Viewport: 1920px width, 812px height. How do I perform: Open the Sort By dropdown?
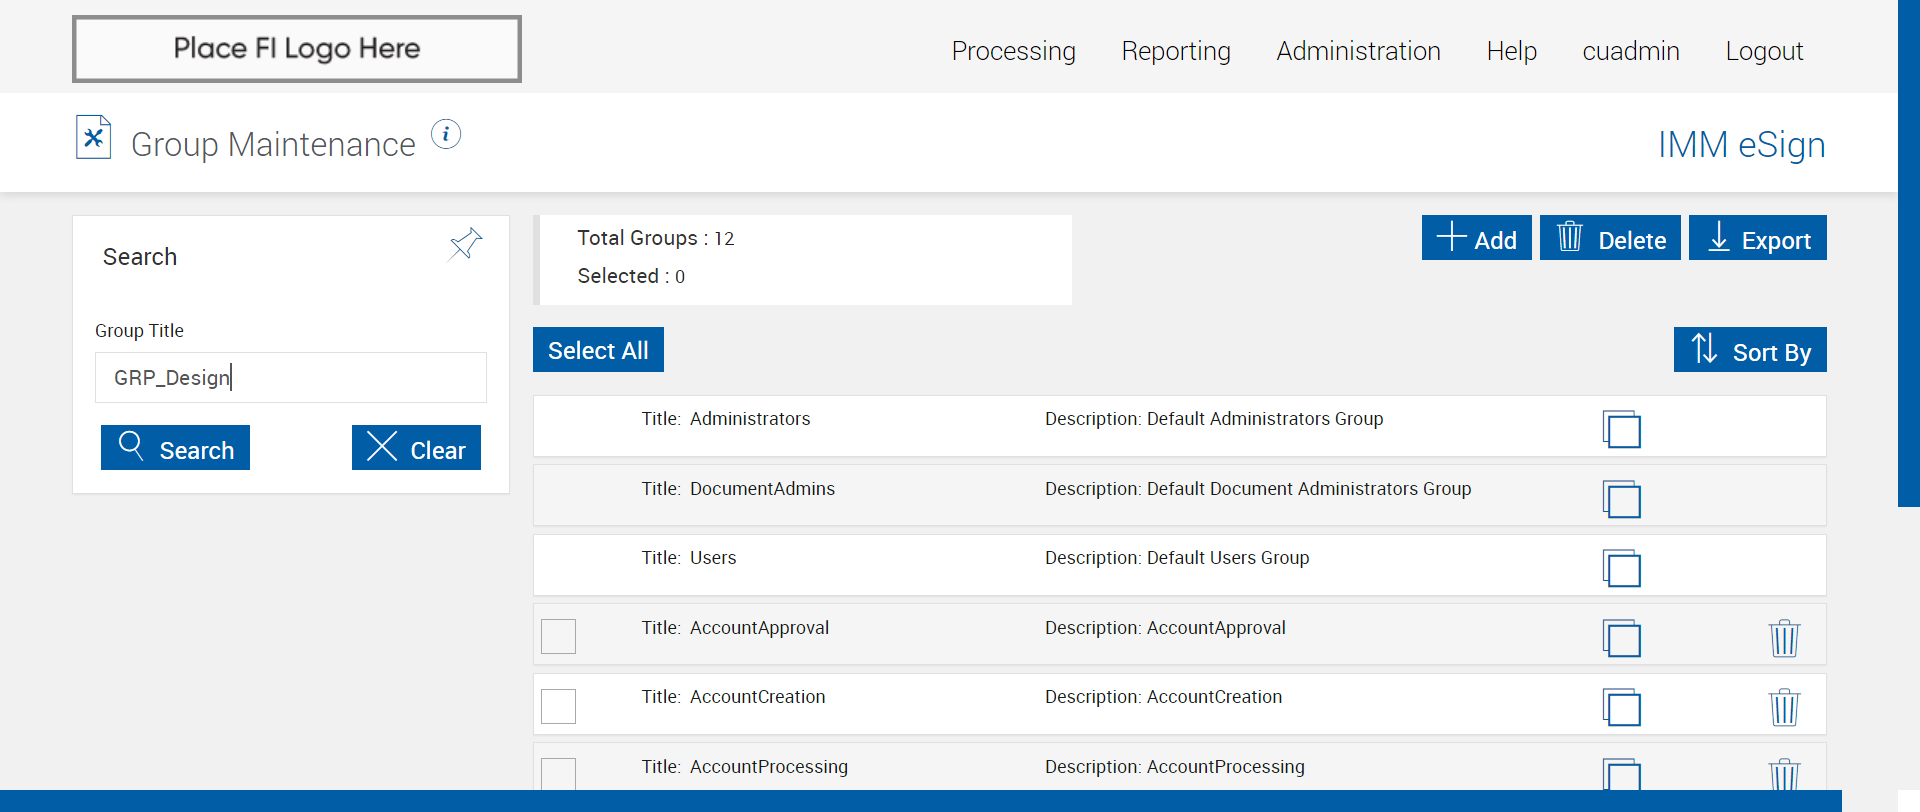1750,350
